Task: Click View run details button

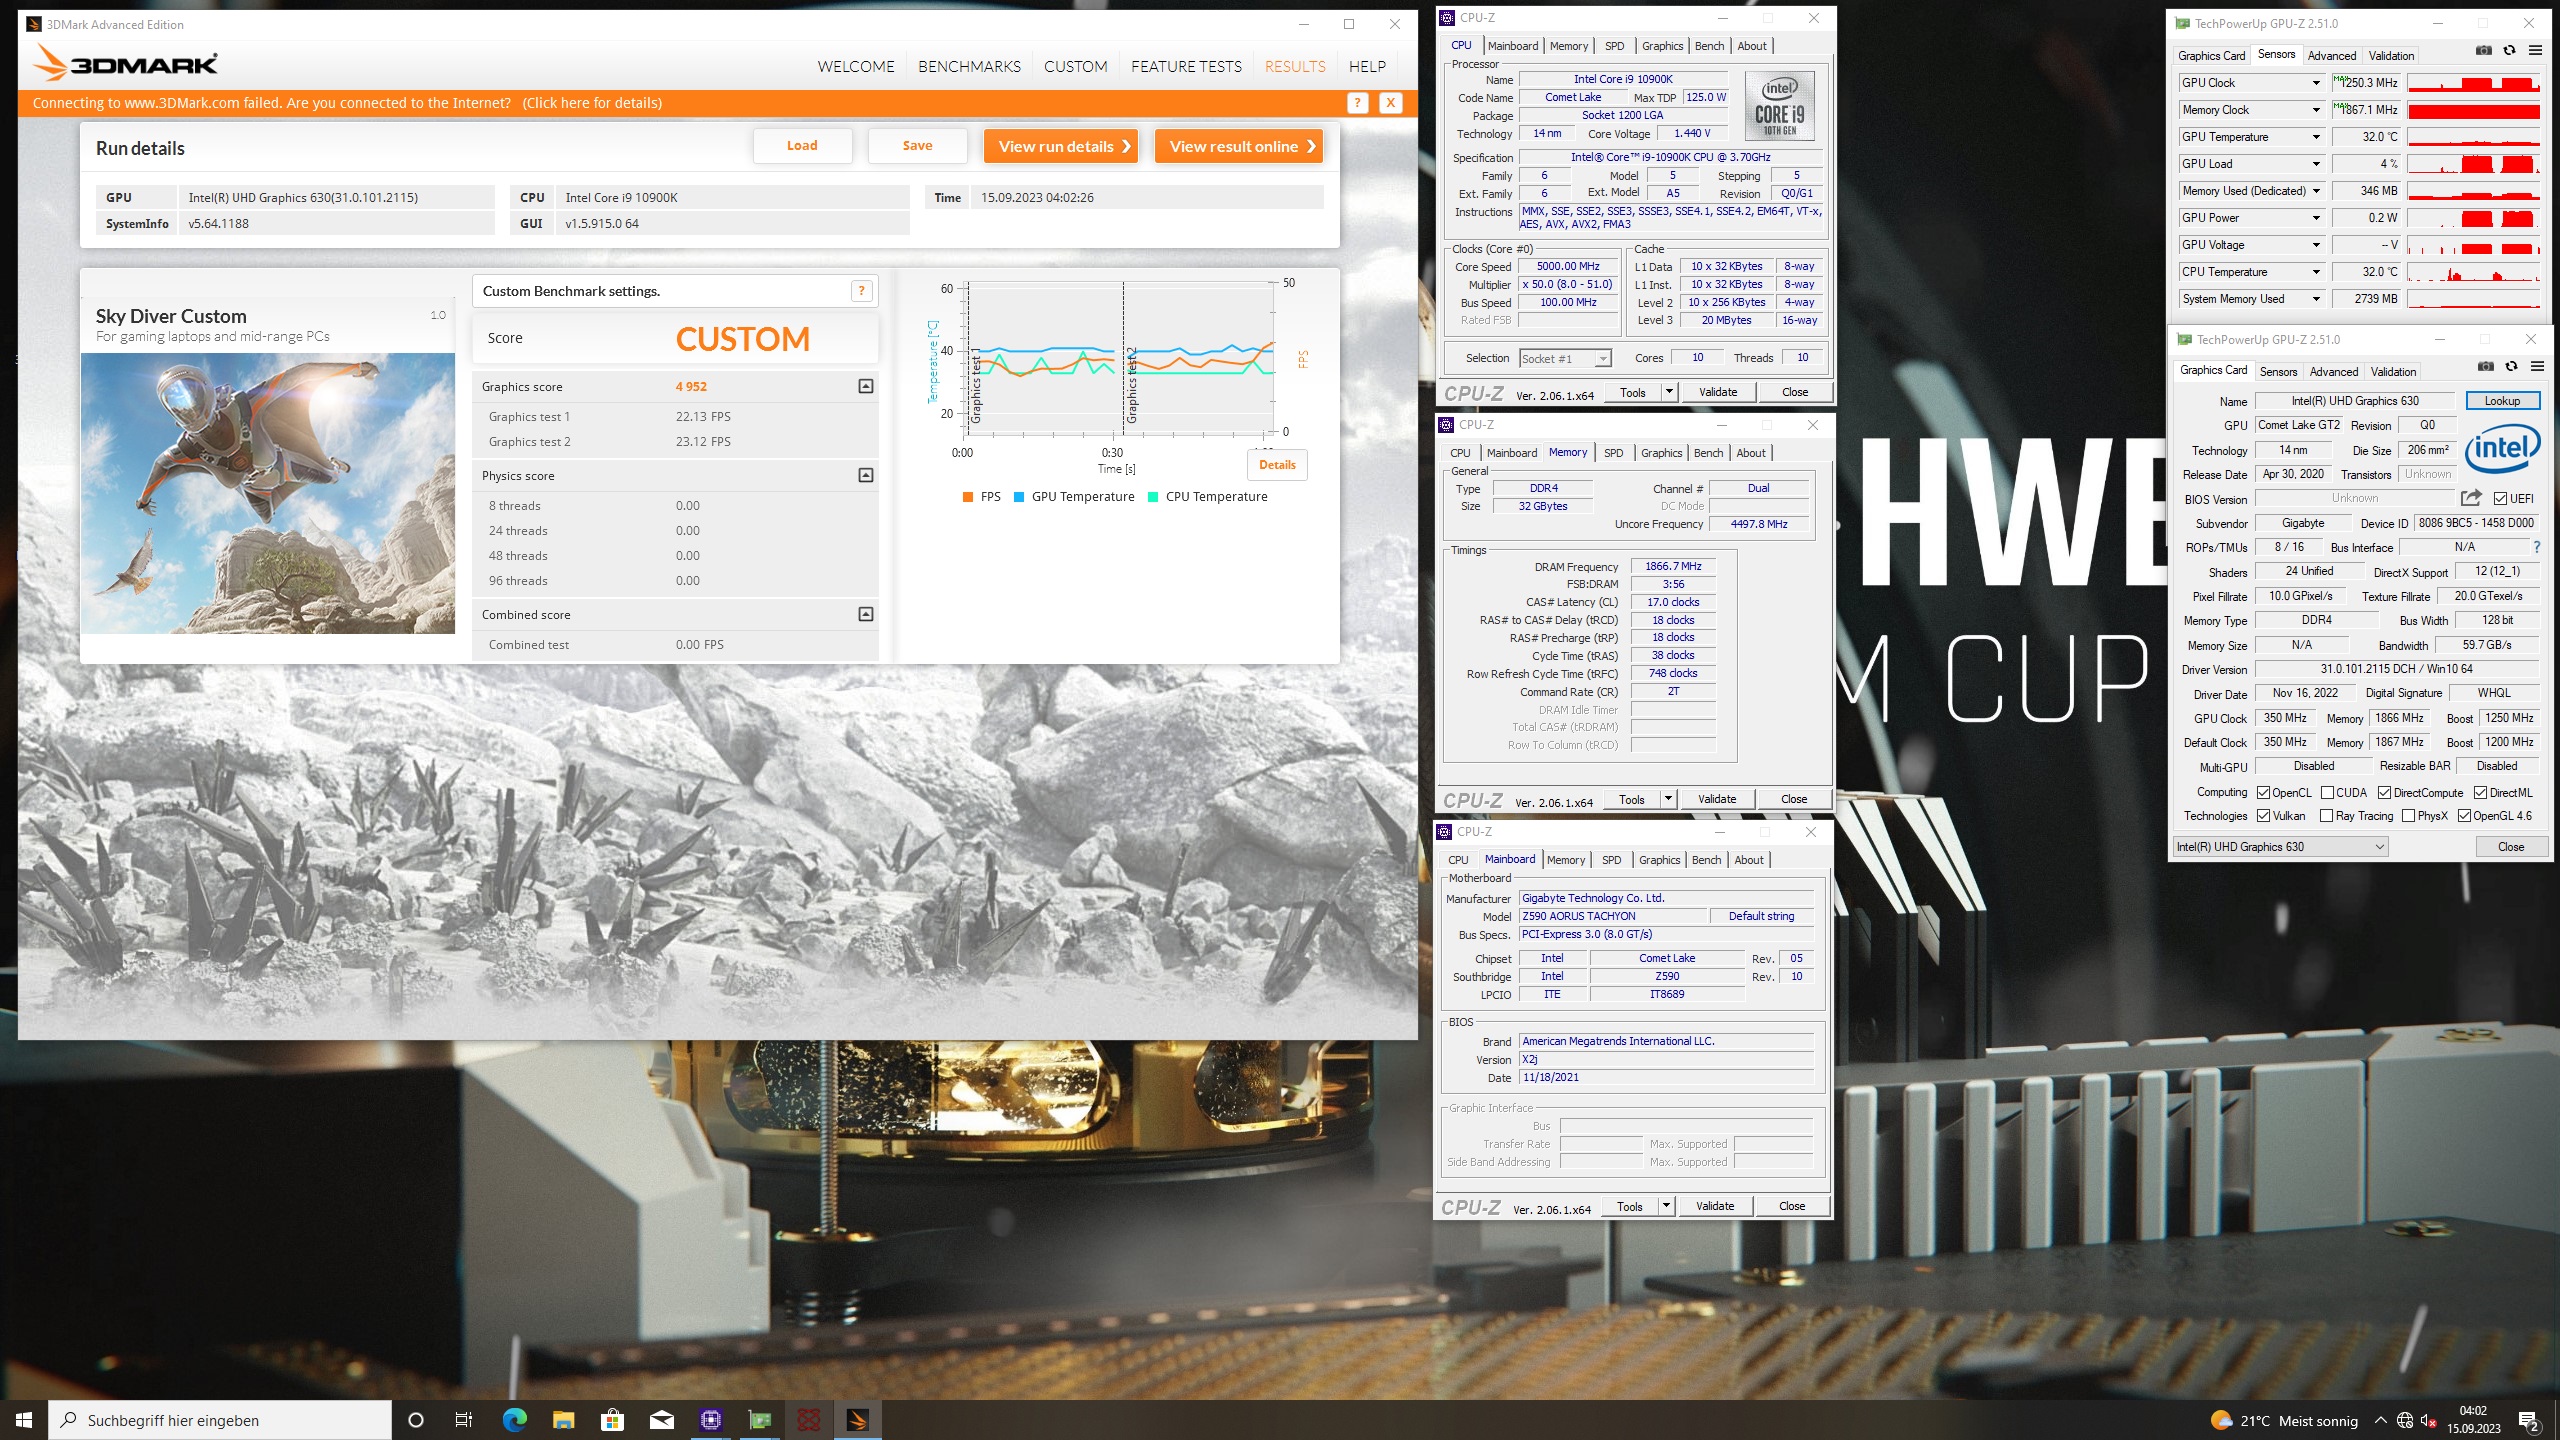Action: (x=1062, y=146)
